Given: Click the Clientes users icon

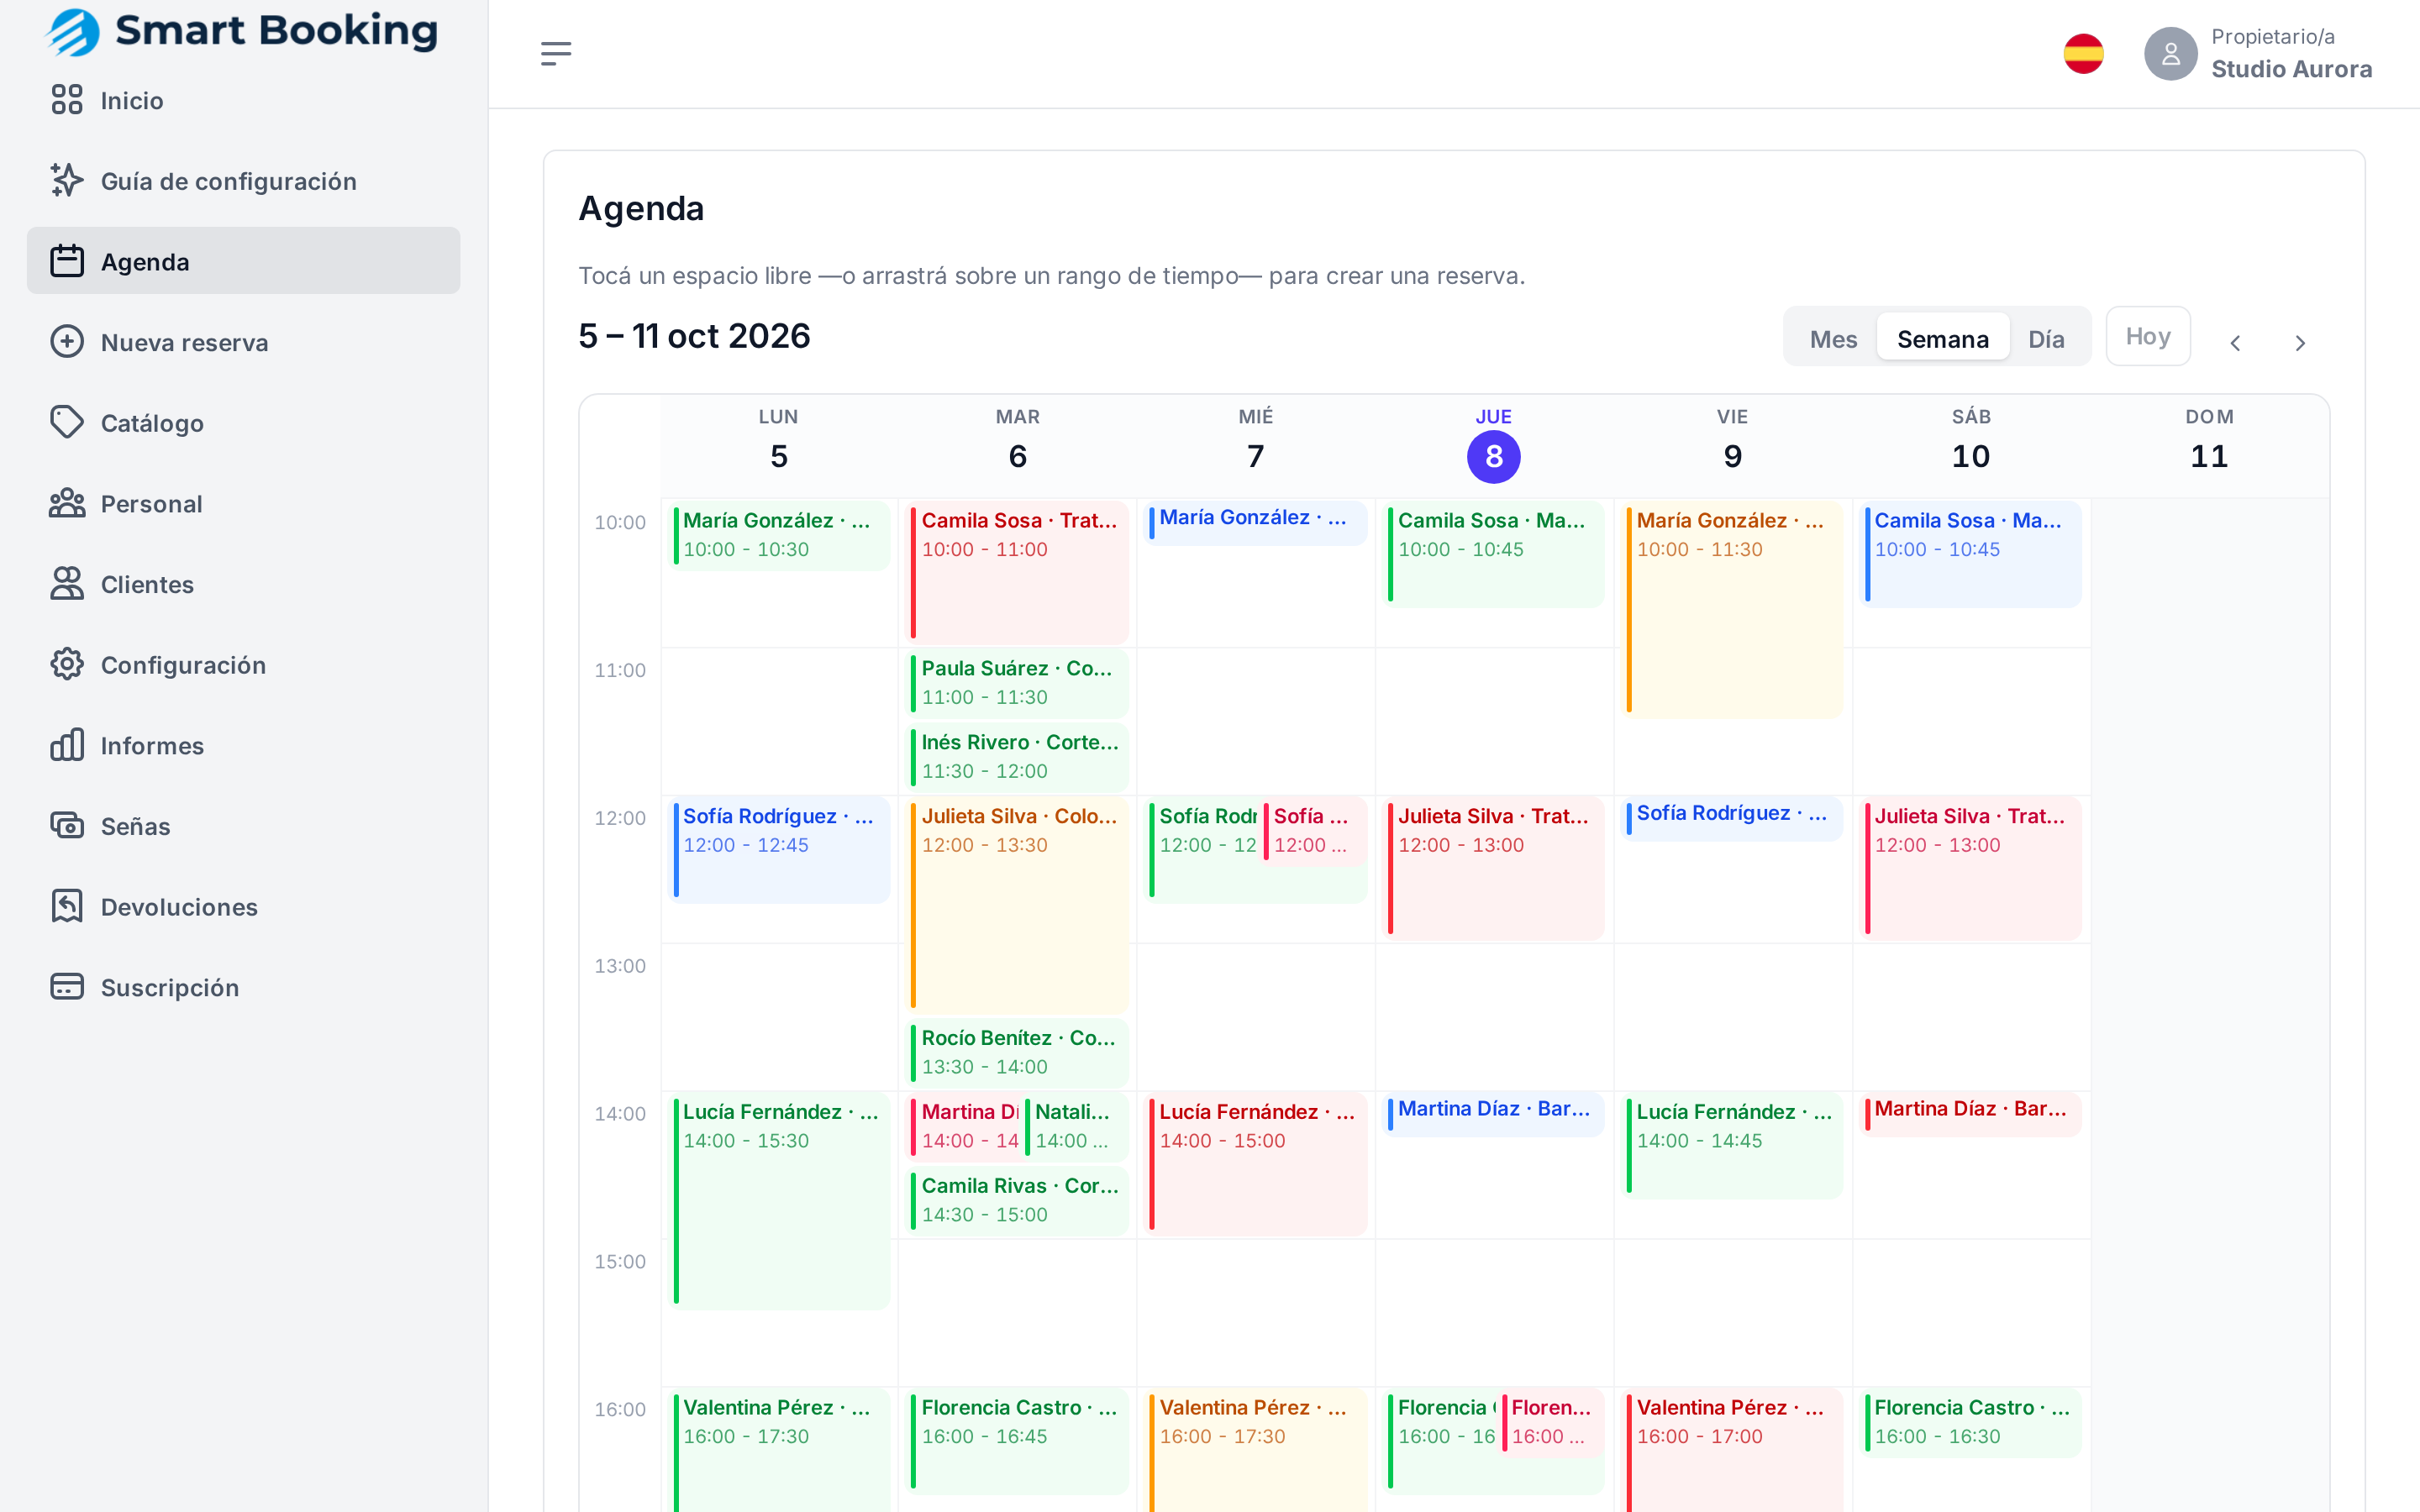Looking at the screenshot, I should (67, 584).
